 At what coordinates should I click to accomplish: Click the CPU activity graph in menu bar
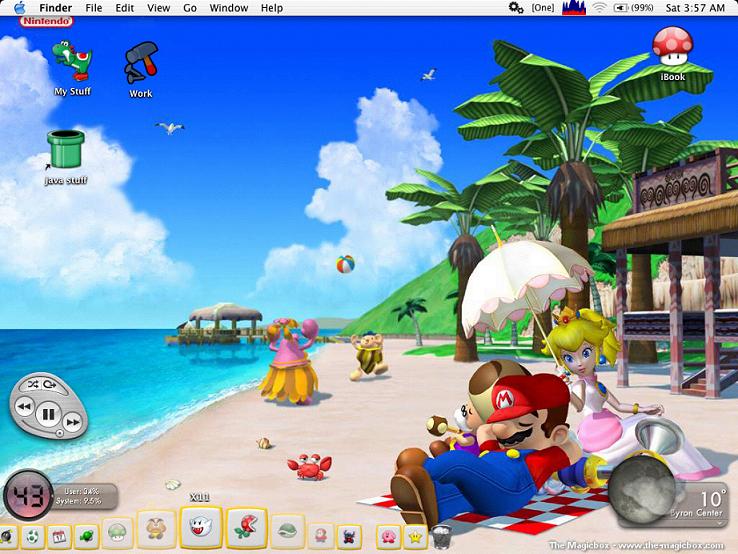574,8
